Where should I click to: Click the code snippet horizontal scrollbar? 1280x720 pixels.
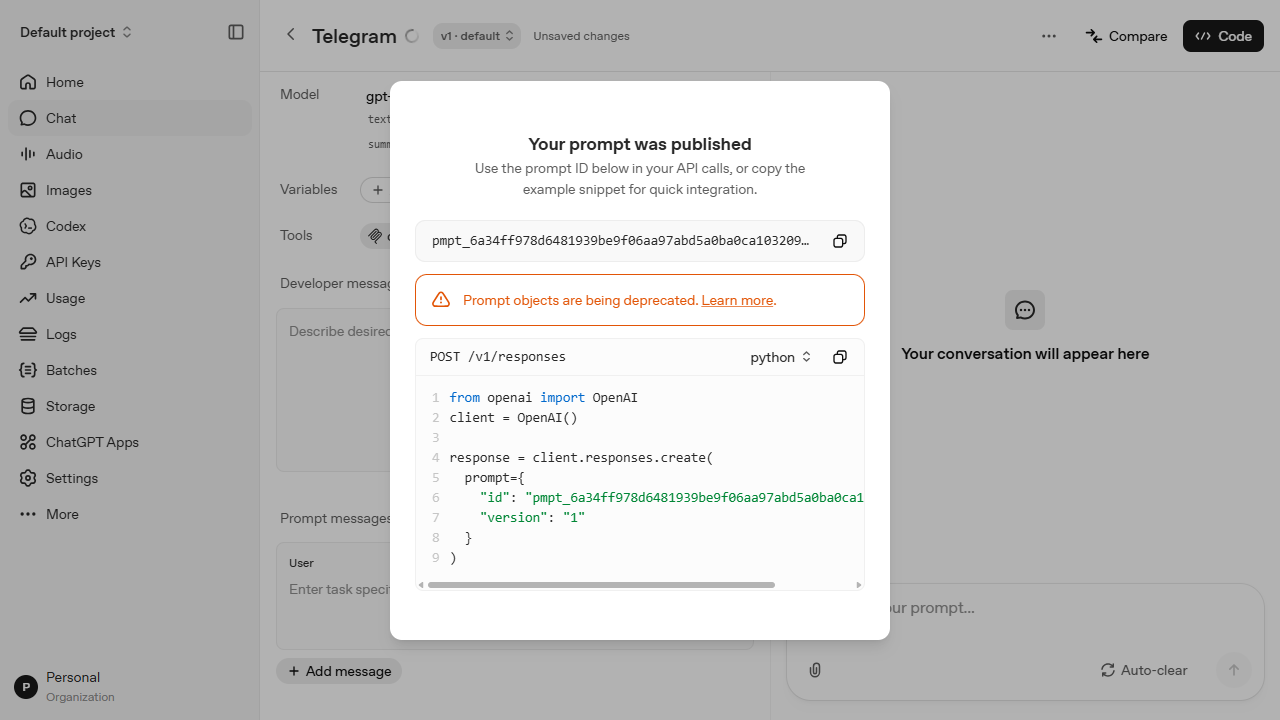tap(601, 585)
